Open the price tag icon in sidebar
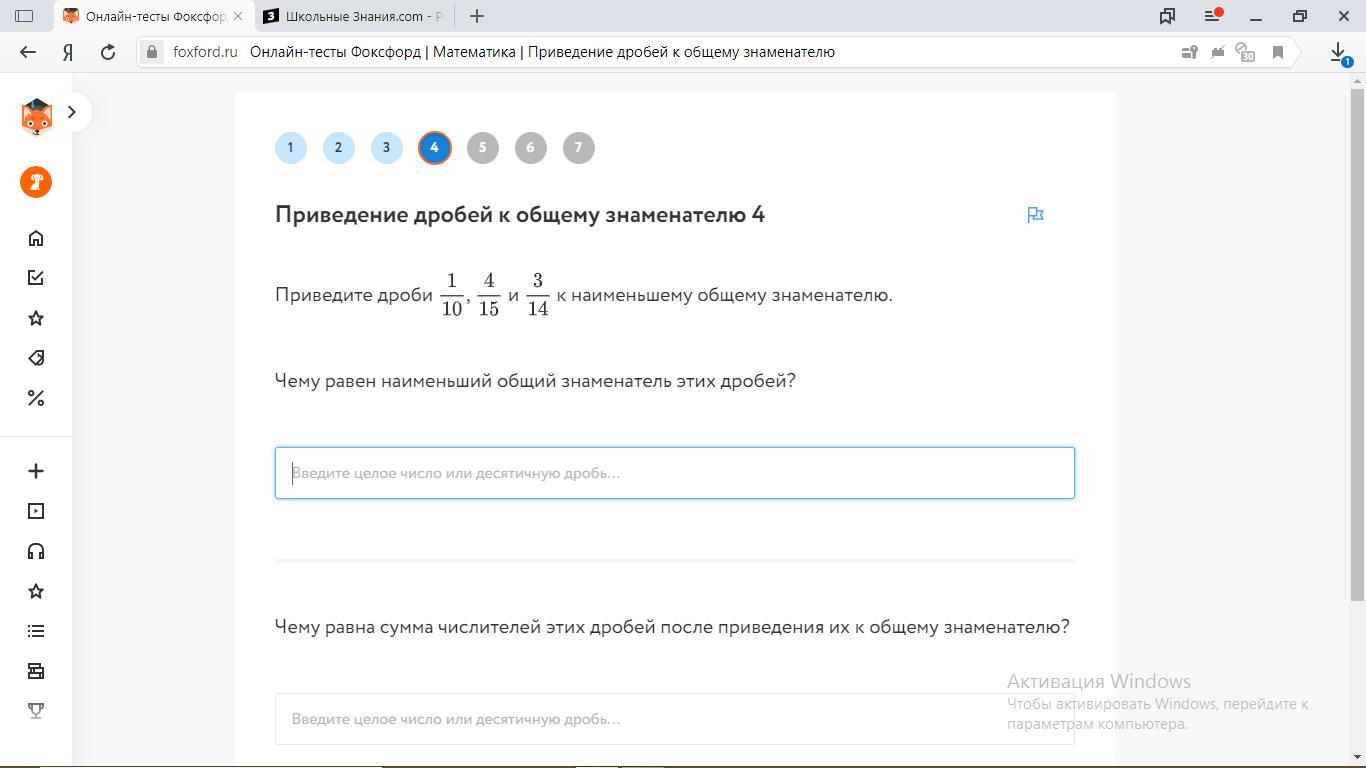 pyautogui.click(x=36, y=358)
